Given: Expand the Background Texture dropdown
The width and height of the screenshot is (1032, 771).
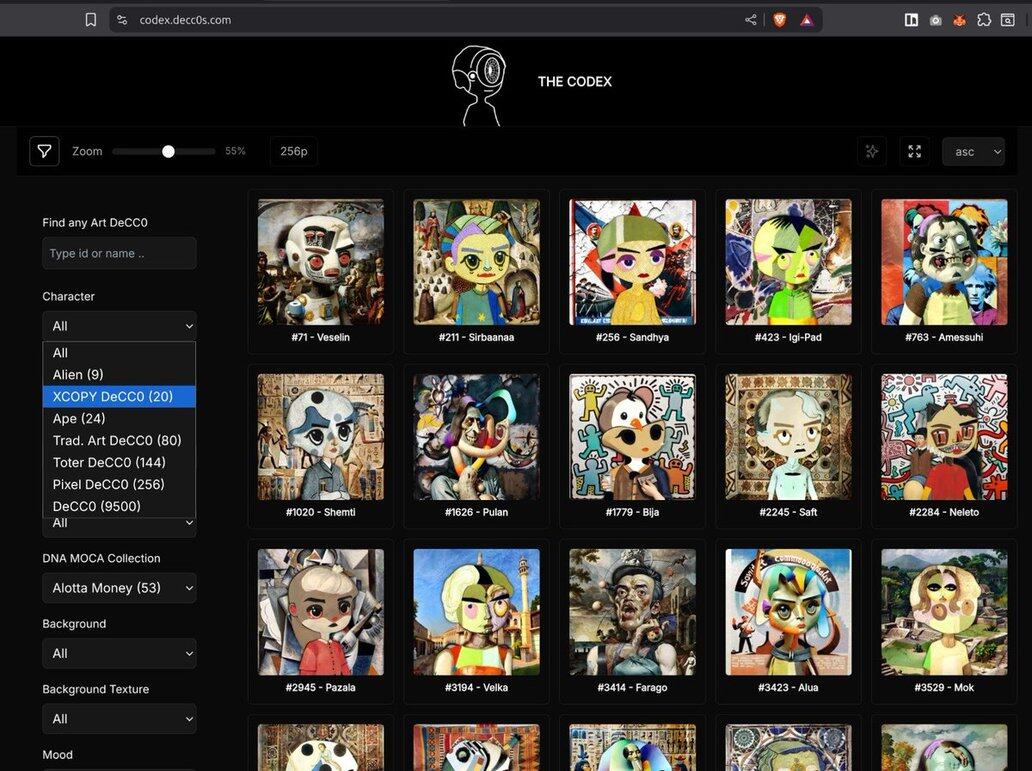Looking at the screenshot, I should [x=119, y=719].
